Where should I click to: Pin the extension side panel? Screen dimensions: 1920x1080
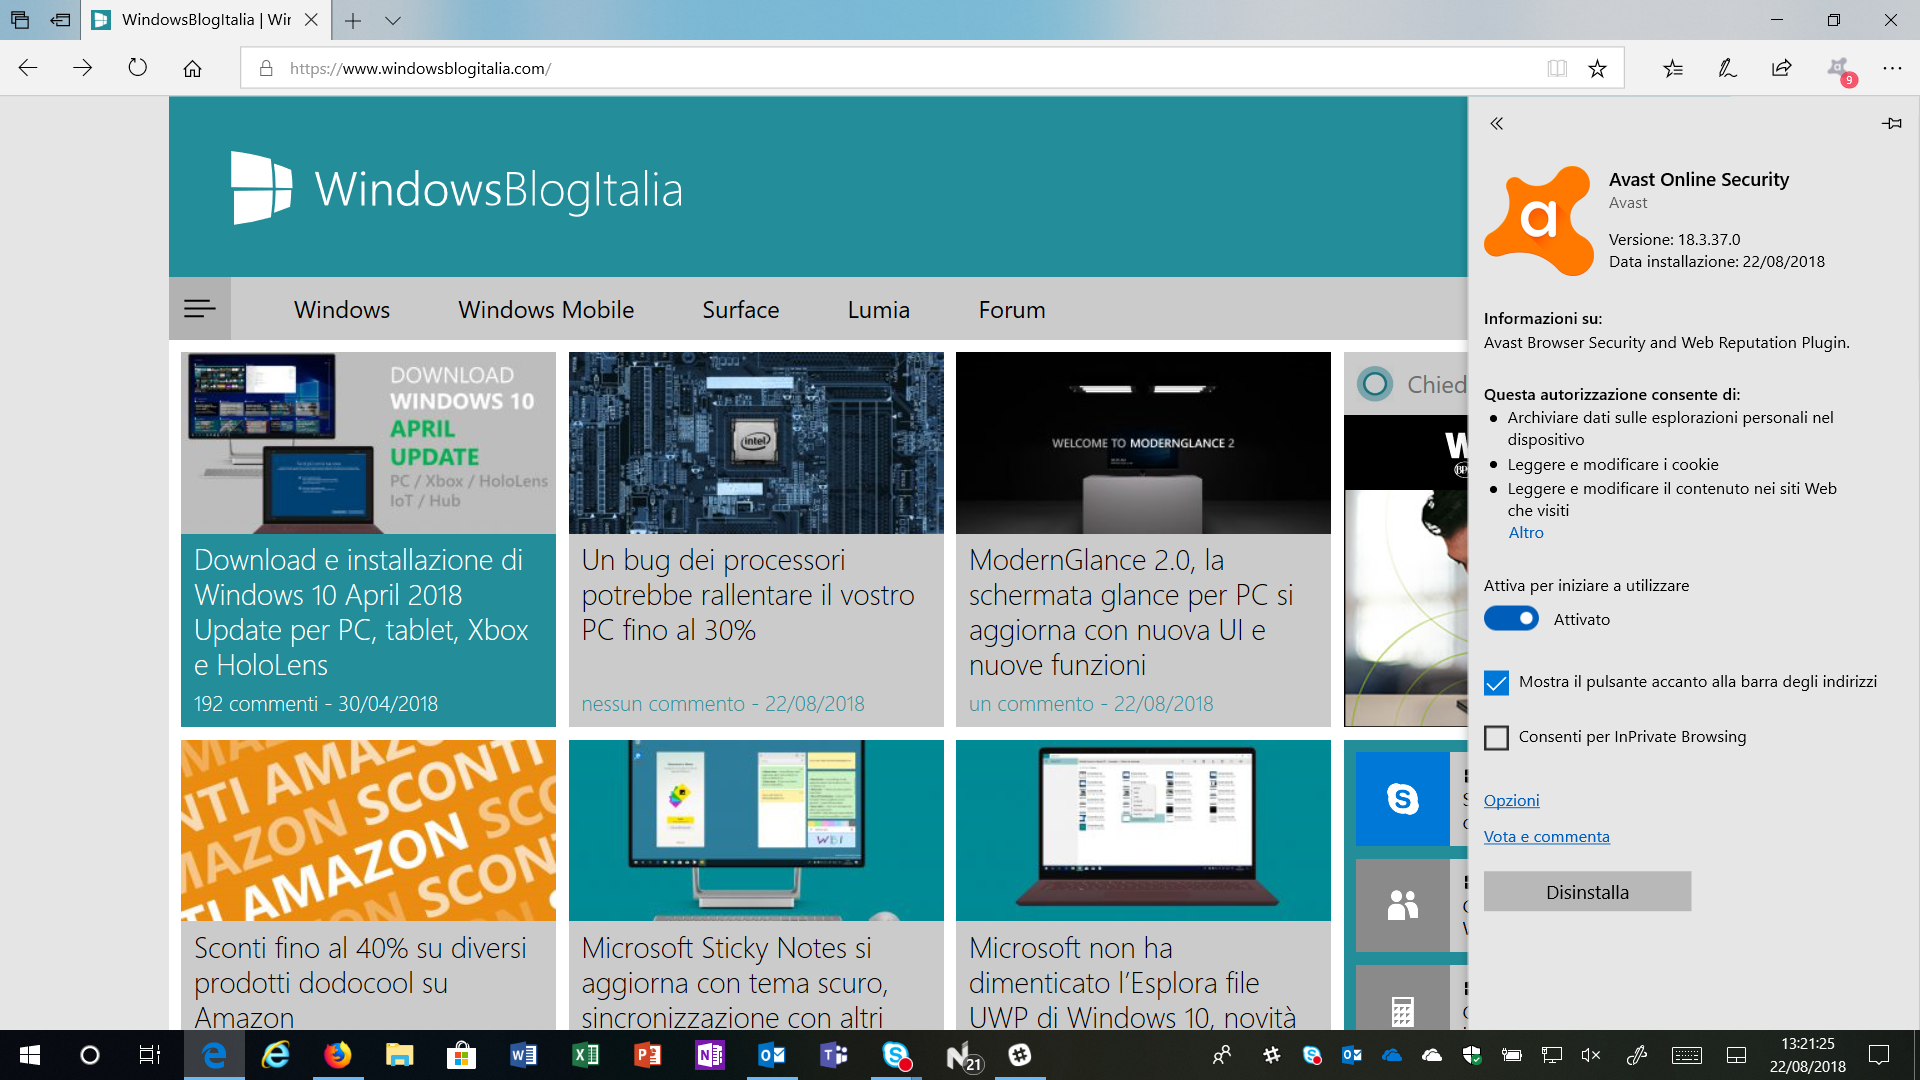coord(1891,124)
